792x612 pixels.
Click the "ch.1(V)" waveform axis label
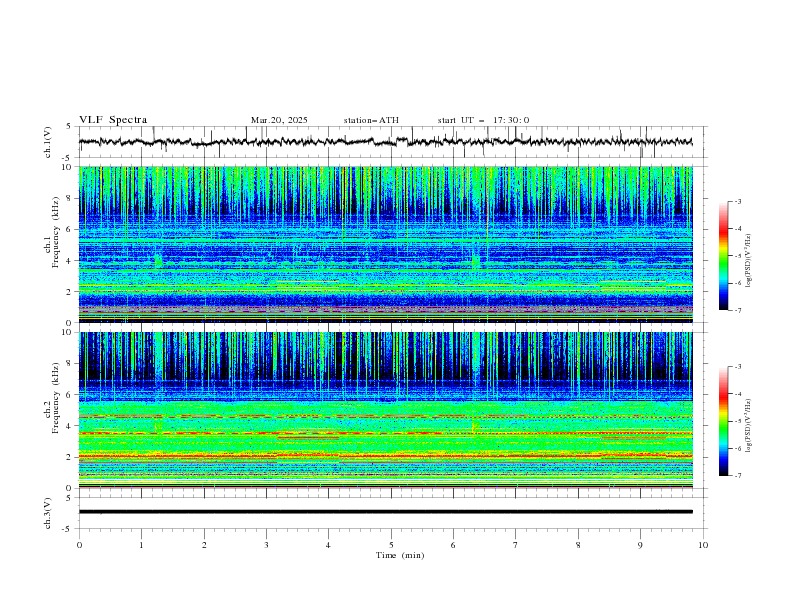pos(48,142)
